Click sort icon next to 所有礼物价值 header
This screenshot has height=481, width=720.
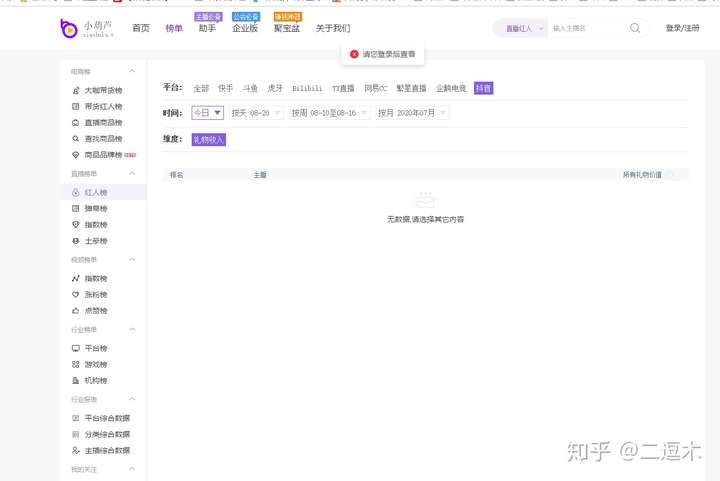point(669,174)
